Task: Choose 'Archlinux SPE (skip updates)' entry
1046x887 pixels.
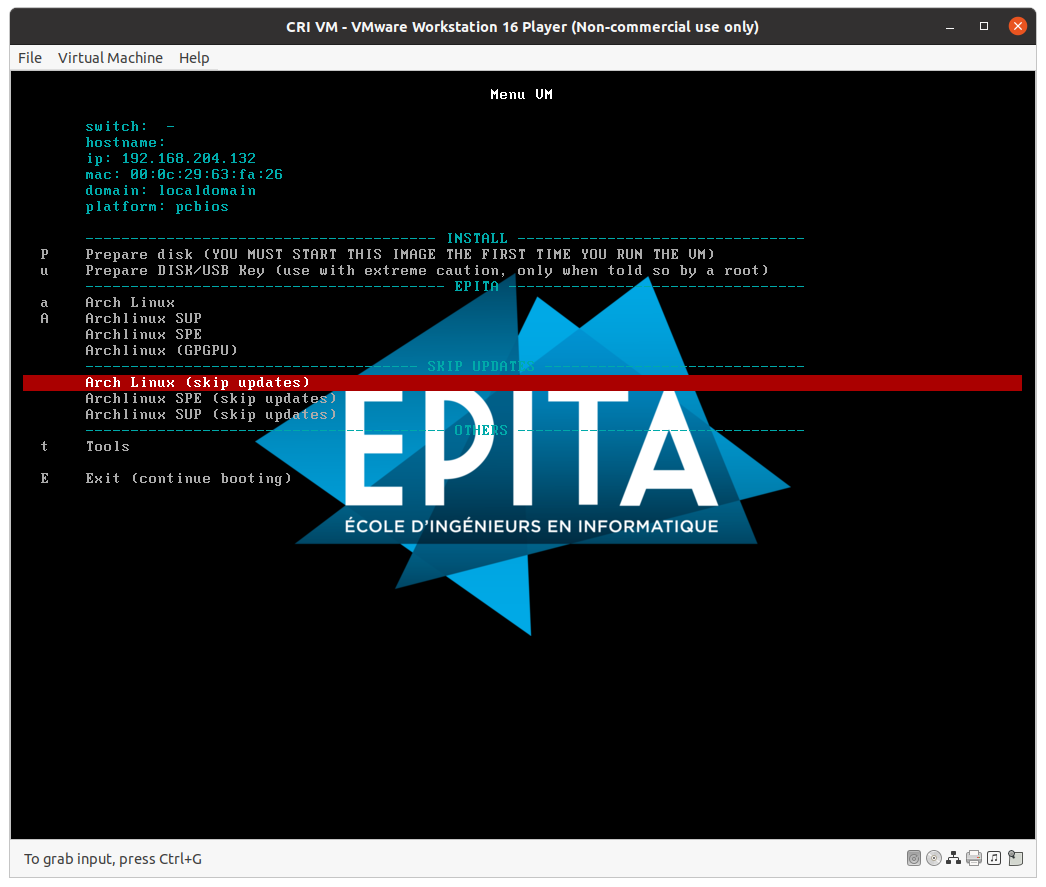Action: 211,399
